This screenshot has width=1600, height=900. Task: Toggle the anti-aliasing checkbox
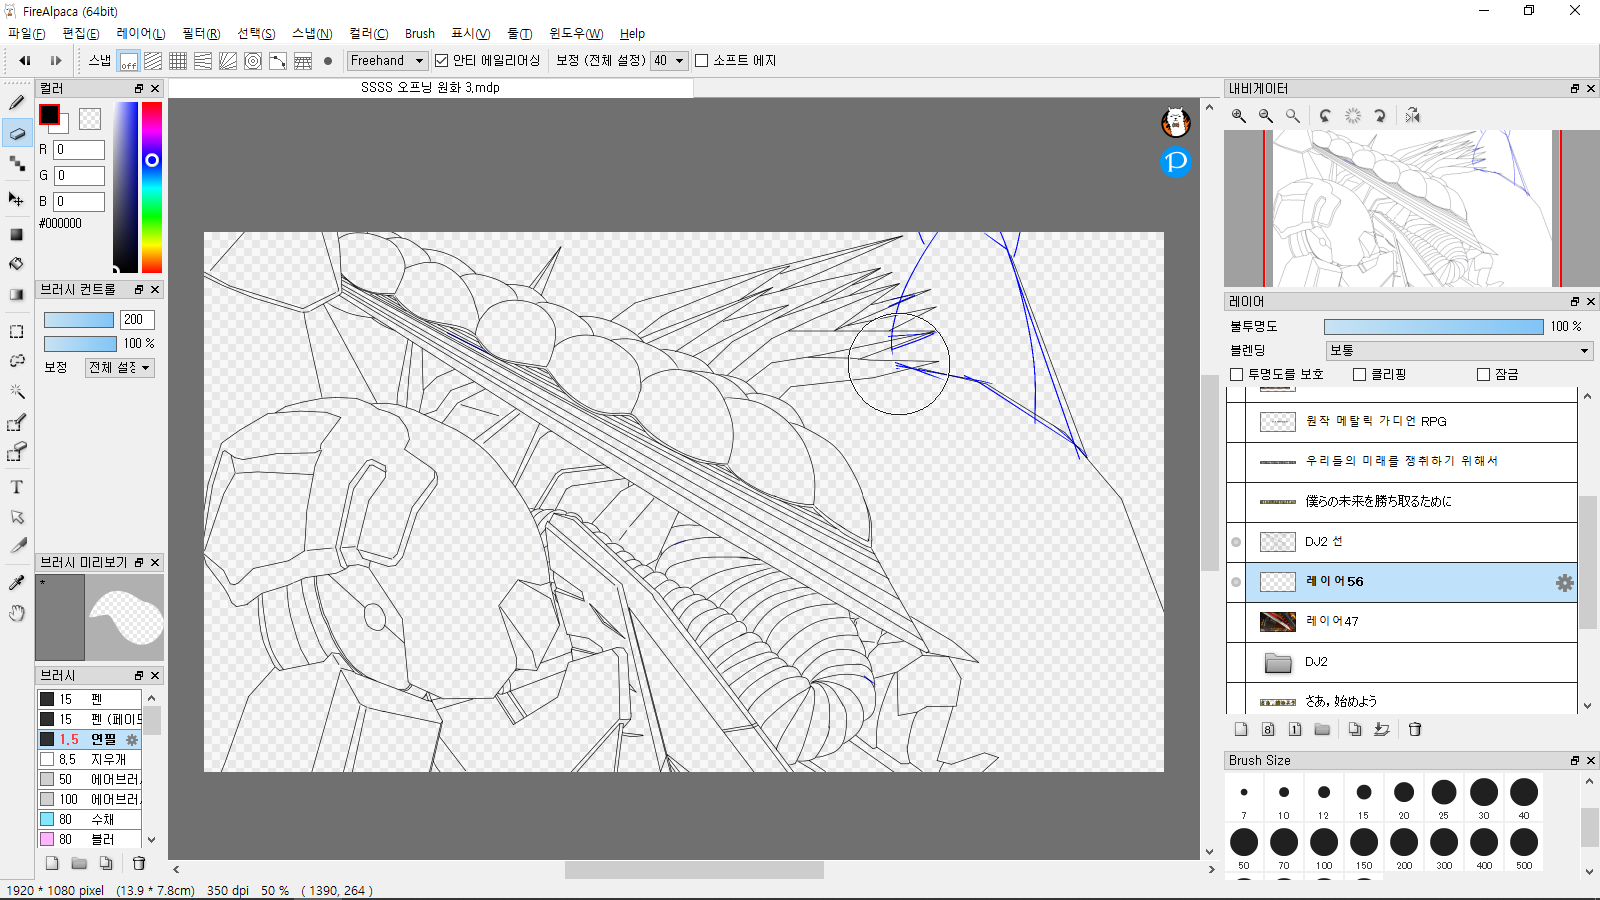pyautogui.click(x=441, y=61)
